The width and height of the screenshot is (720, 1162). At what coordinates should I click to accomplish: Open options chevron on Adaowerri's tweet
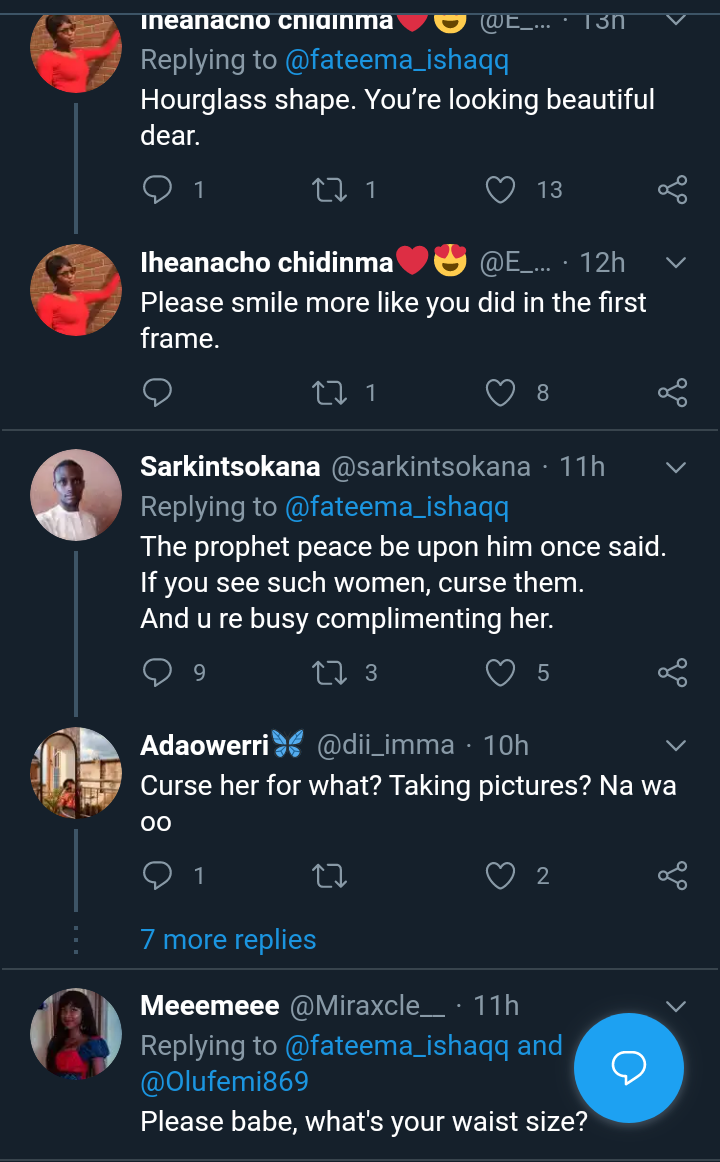(x=676, y=745)
